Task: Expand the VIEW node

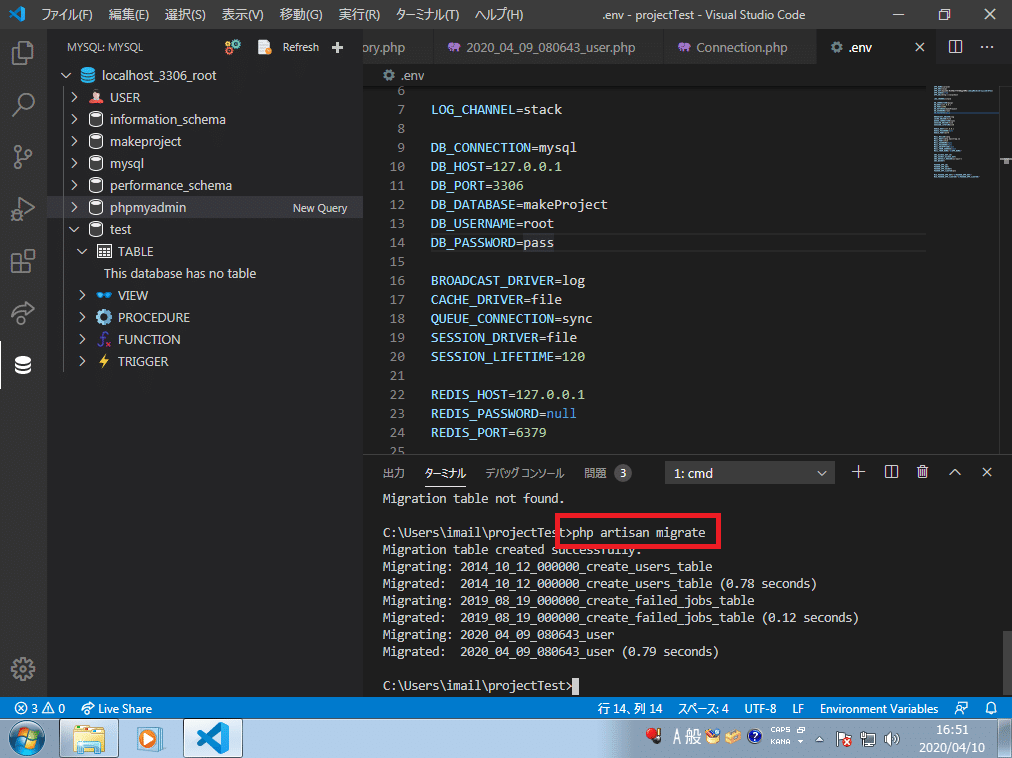Action: tap(82, 295)
